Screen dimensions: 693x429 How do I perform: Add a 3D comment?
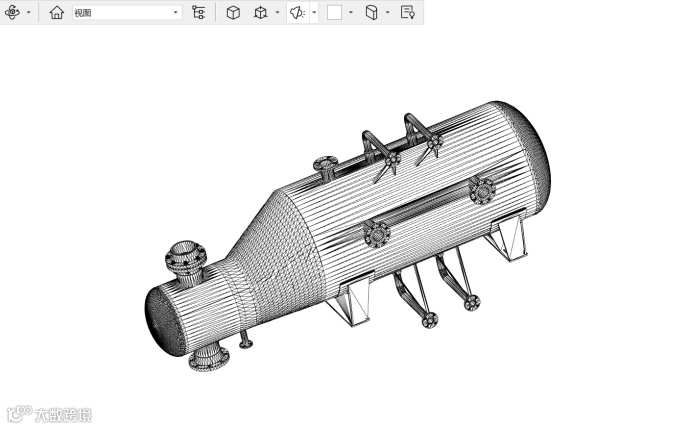pos(407,12)
